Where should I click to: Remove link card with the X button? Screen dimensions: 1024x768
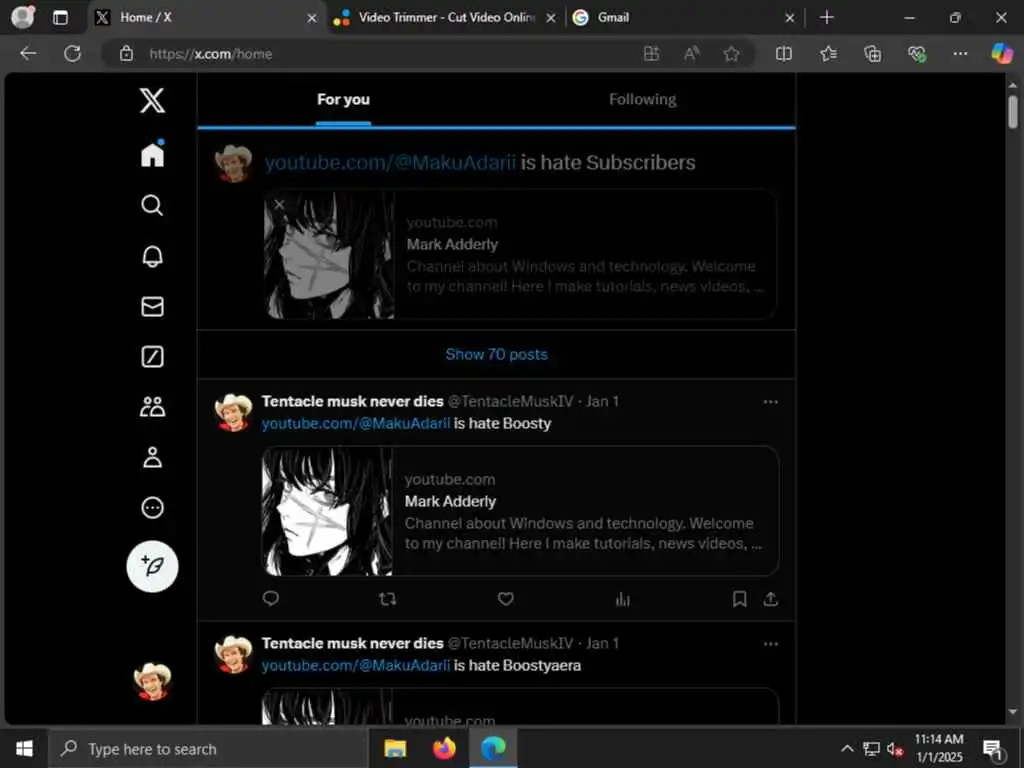pyautogui.click(x=280, y=205)
